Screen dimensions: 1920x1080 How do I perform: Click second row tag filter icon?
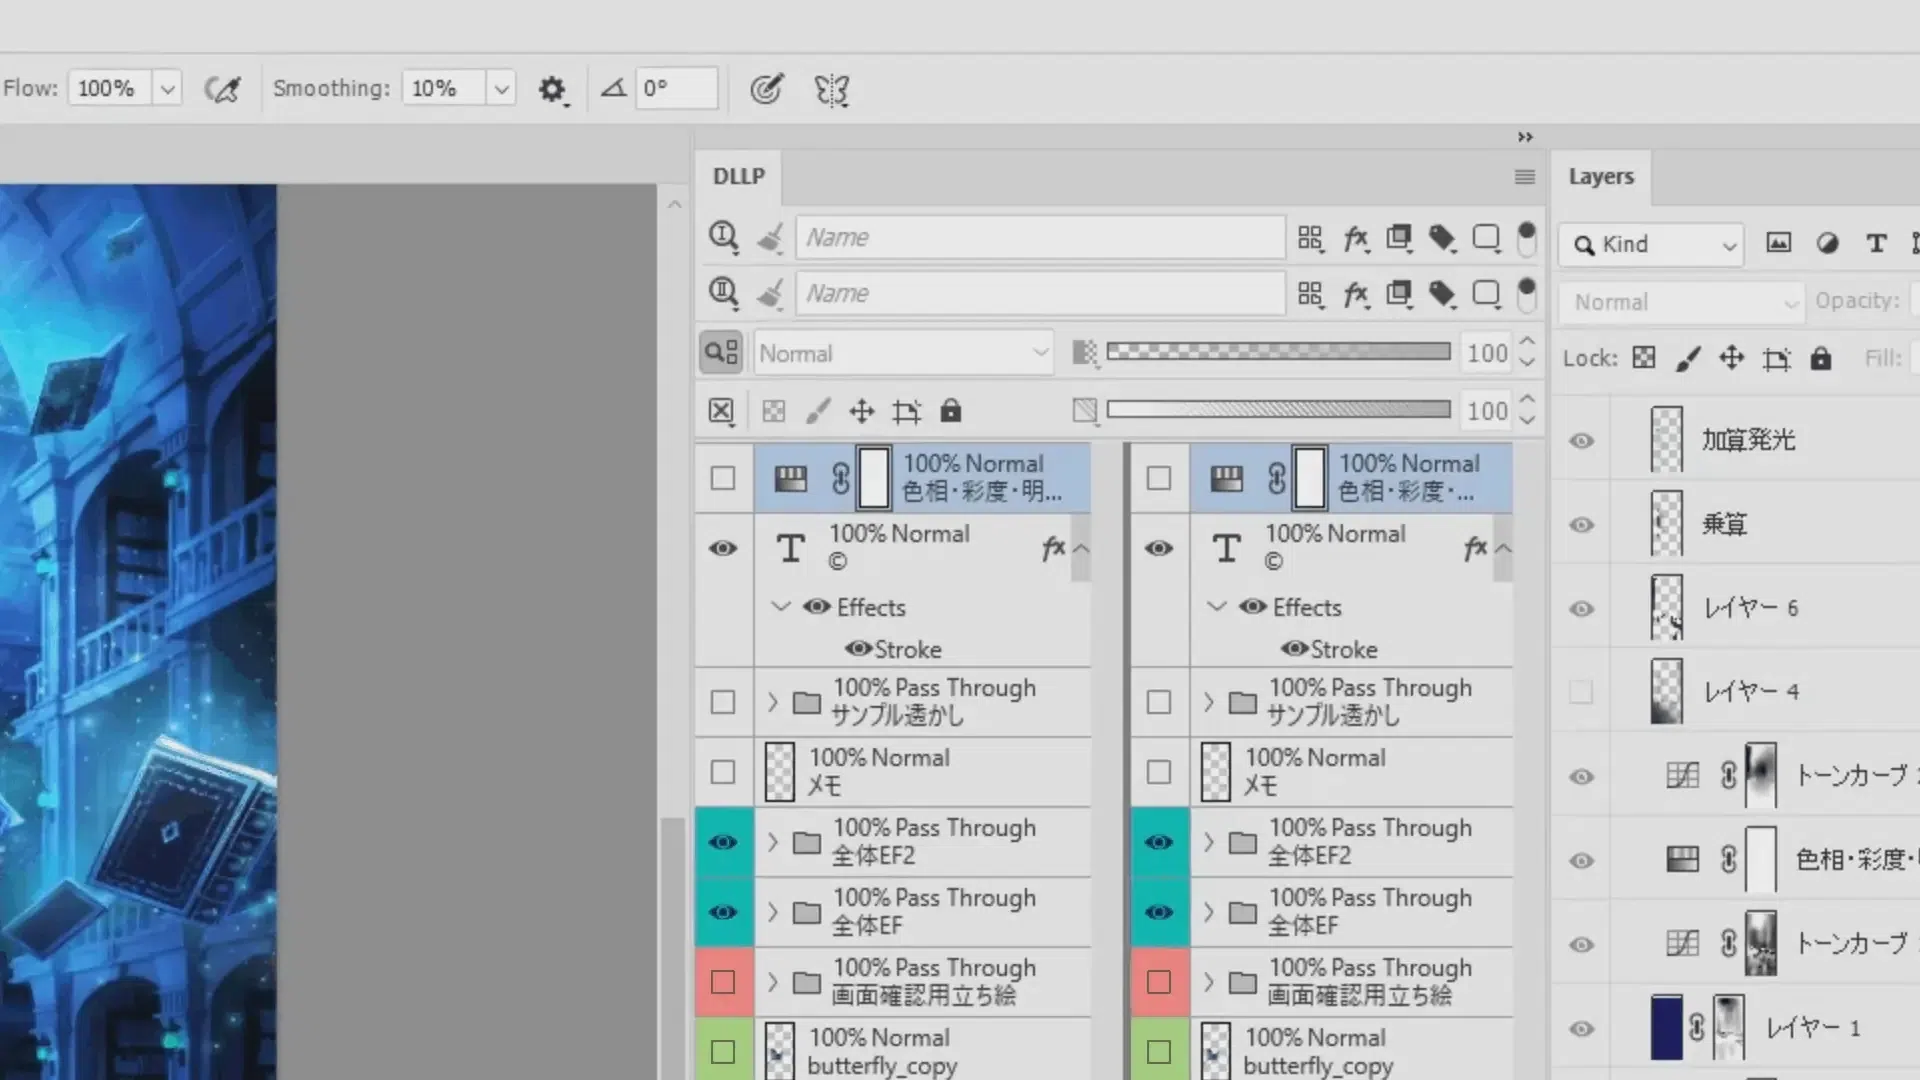pos(1442,294)
